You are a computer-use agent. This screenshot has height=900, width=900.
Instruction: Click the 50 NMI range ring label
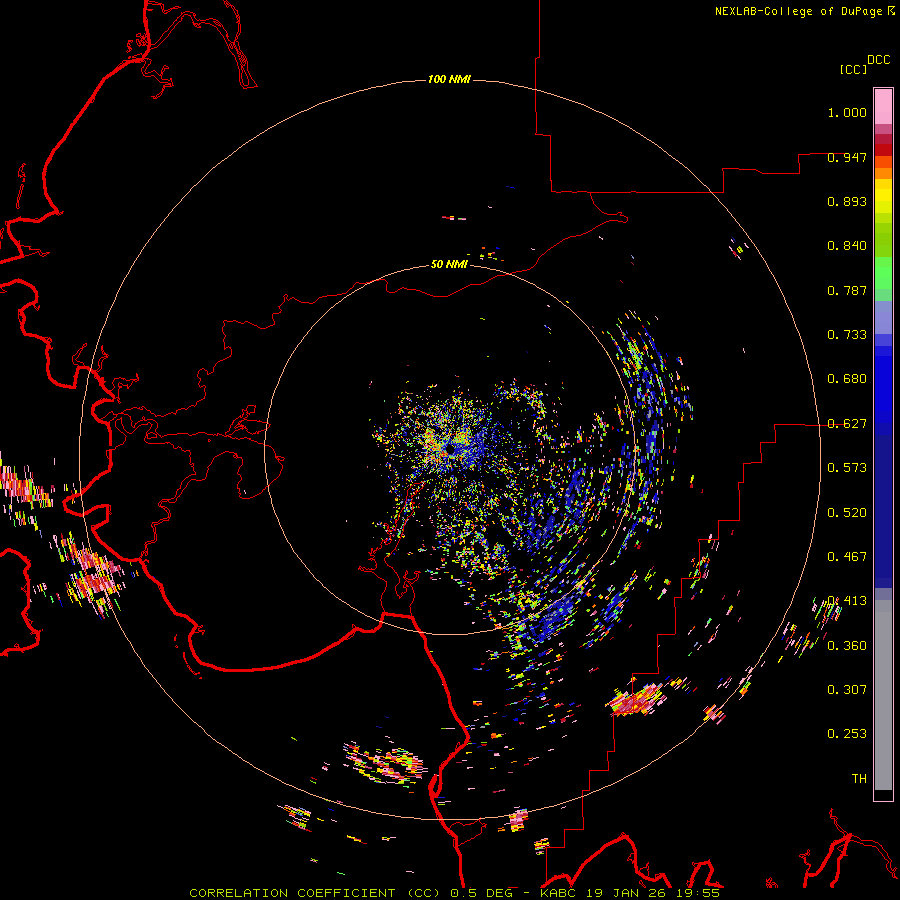click(x=449, y=264)
